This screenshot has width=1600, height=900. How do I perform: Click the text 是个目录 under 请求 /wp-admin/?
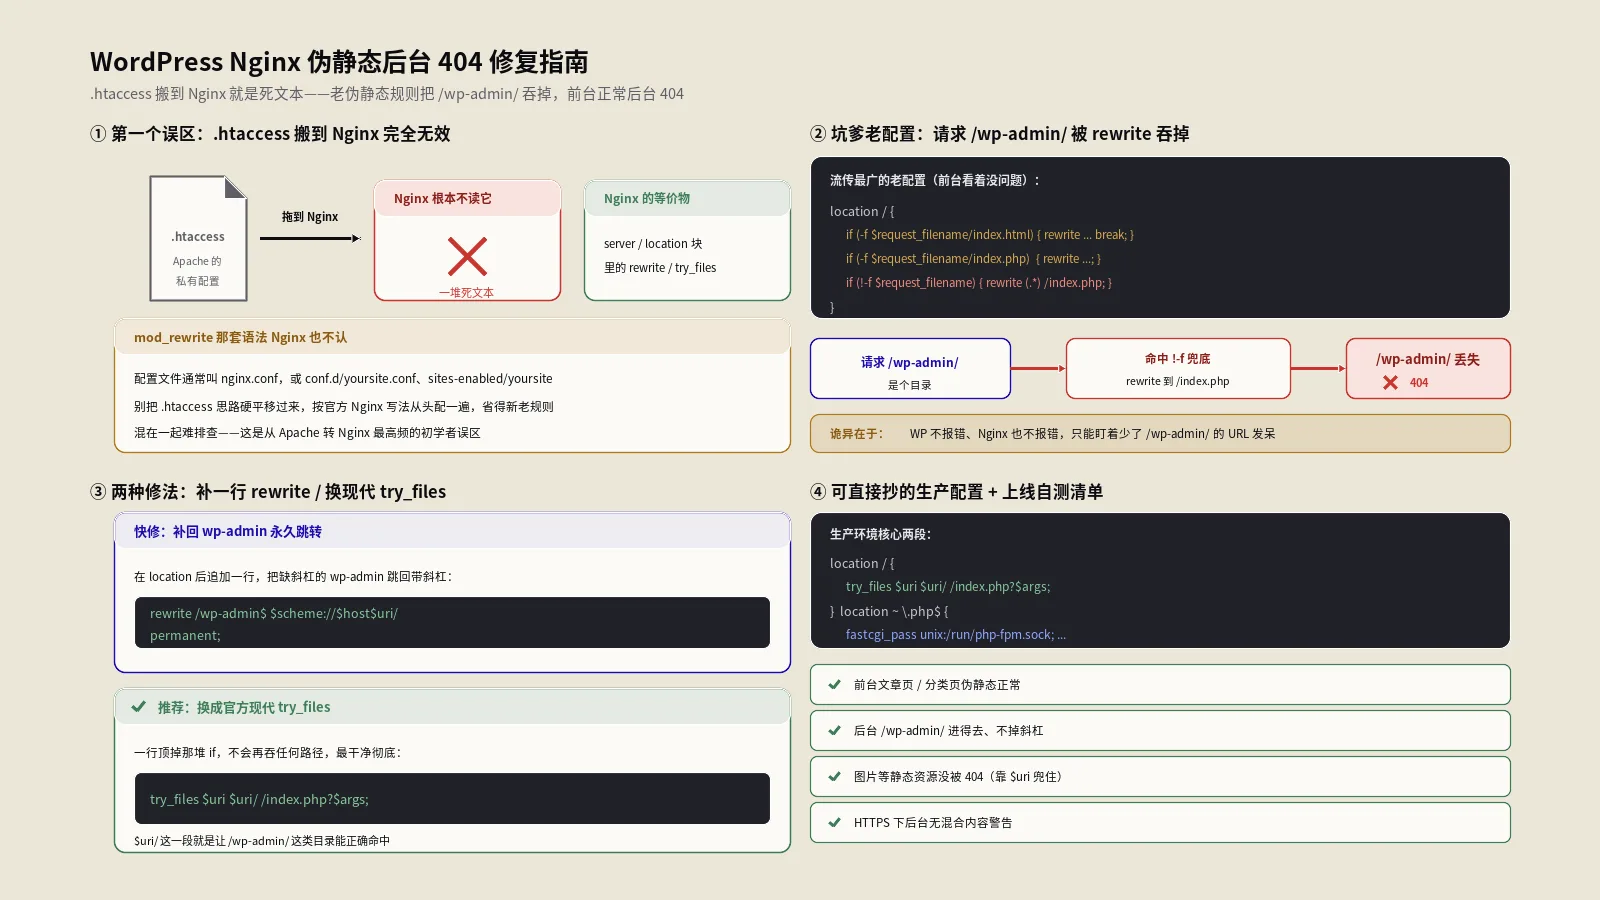910,385
